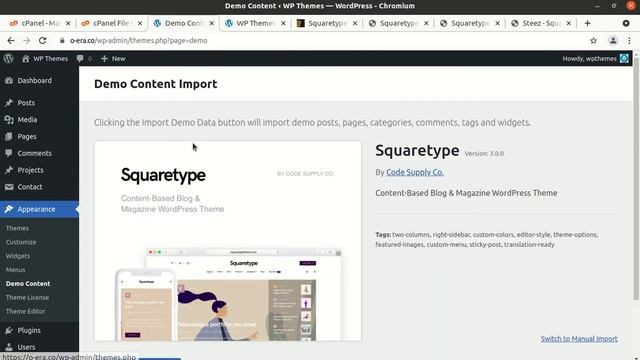Viewport: 640px width, 360px height.
Task: Open the comments bubble in admin bar
Action: pos(80,59)
